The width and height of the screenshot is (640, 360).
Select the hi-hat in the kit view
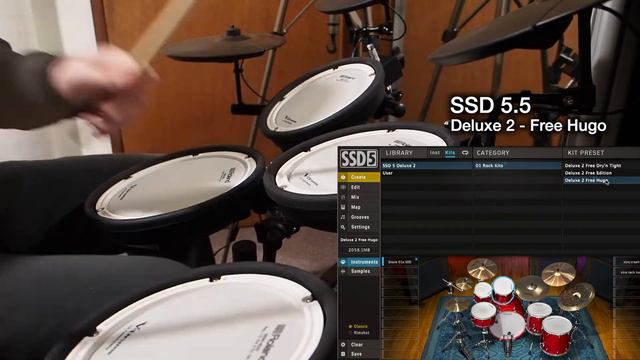click(456, 305)
